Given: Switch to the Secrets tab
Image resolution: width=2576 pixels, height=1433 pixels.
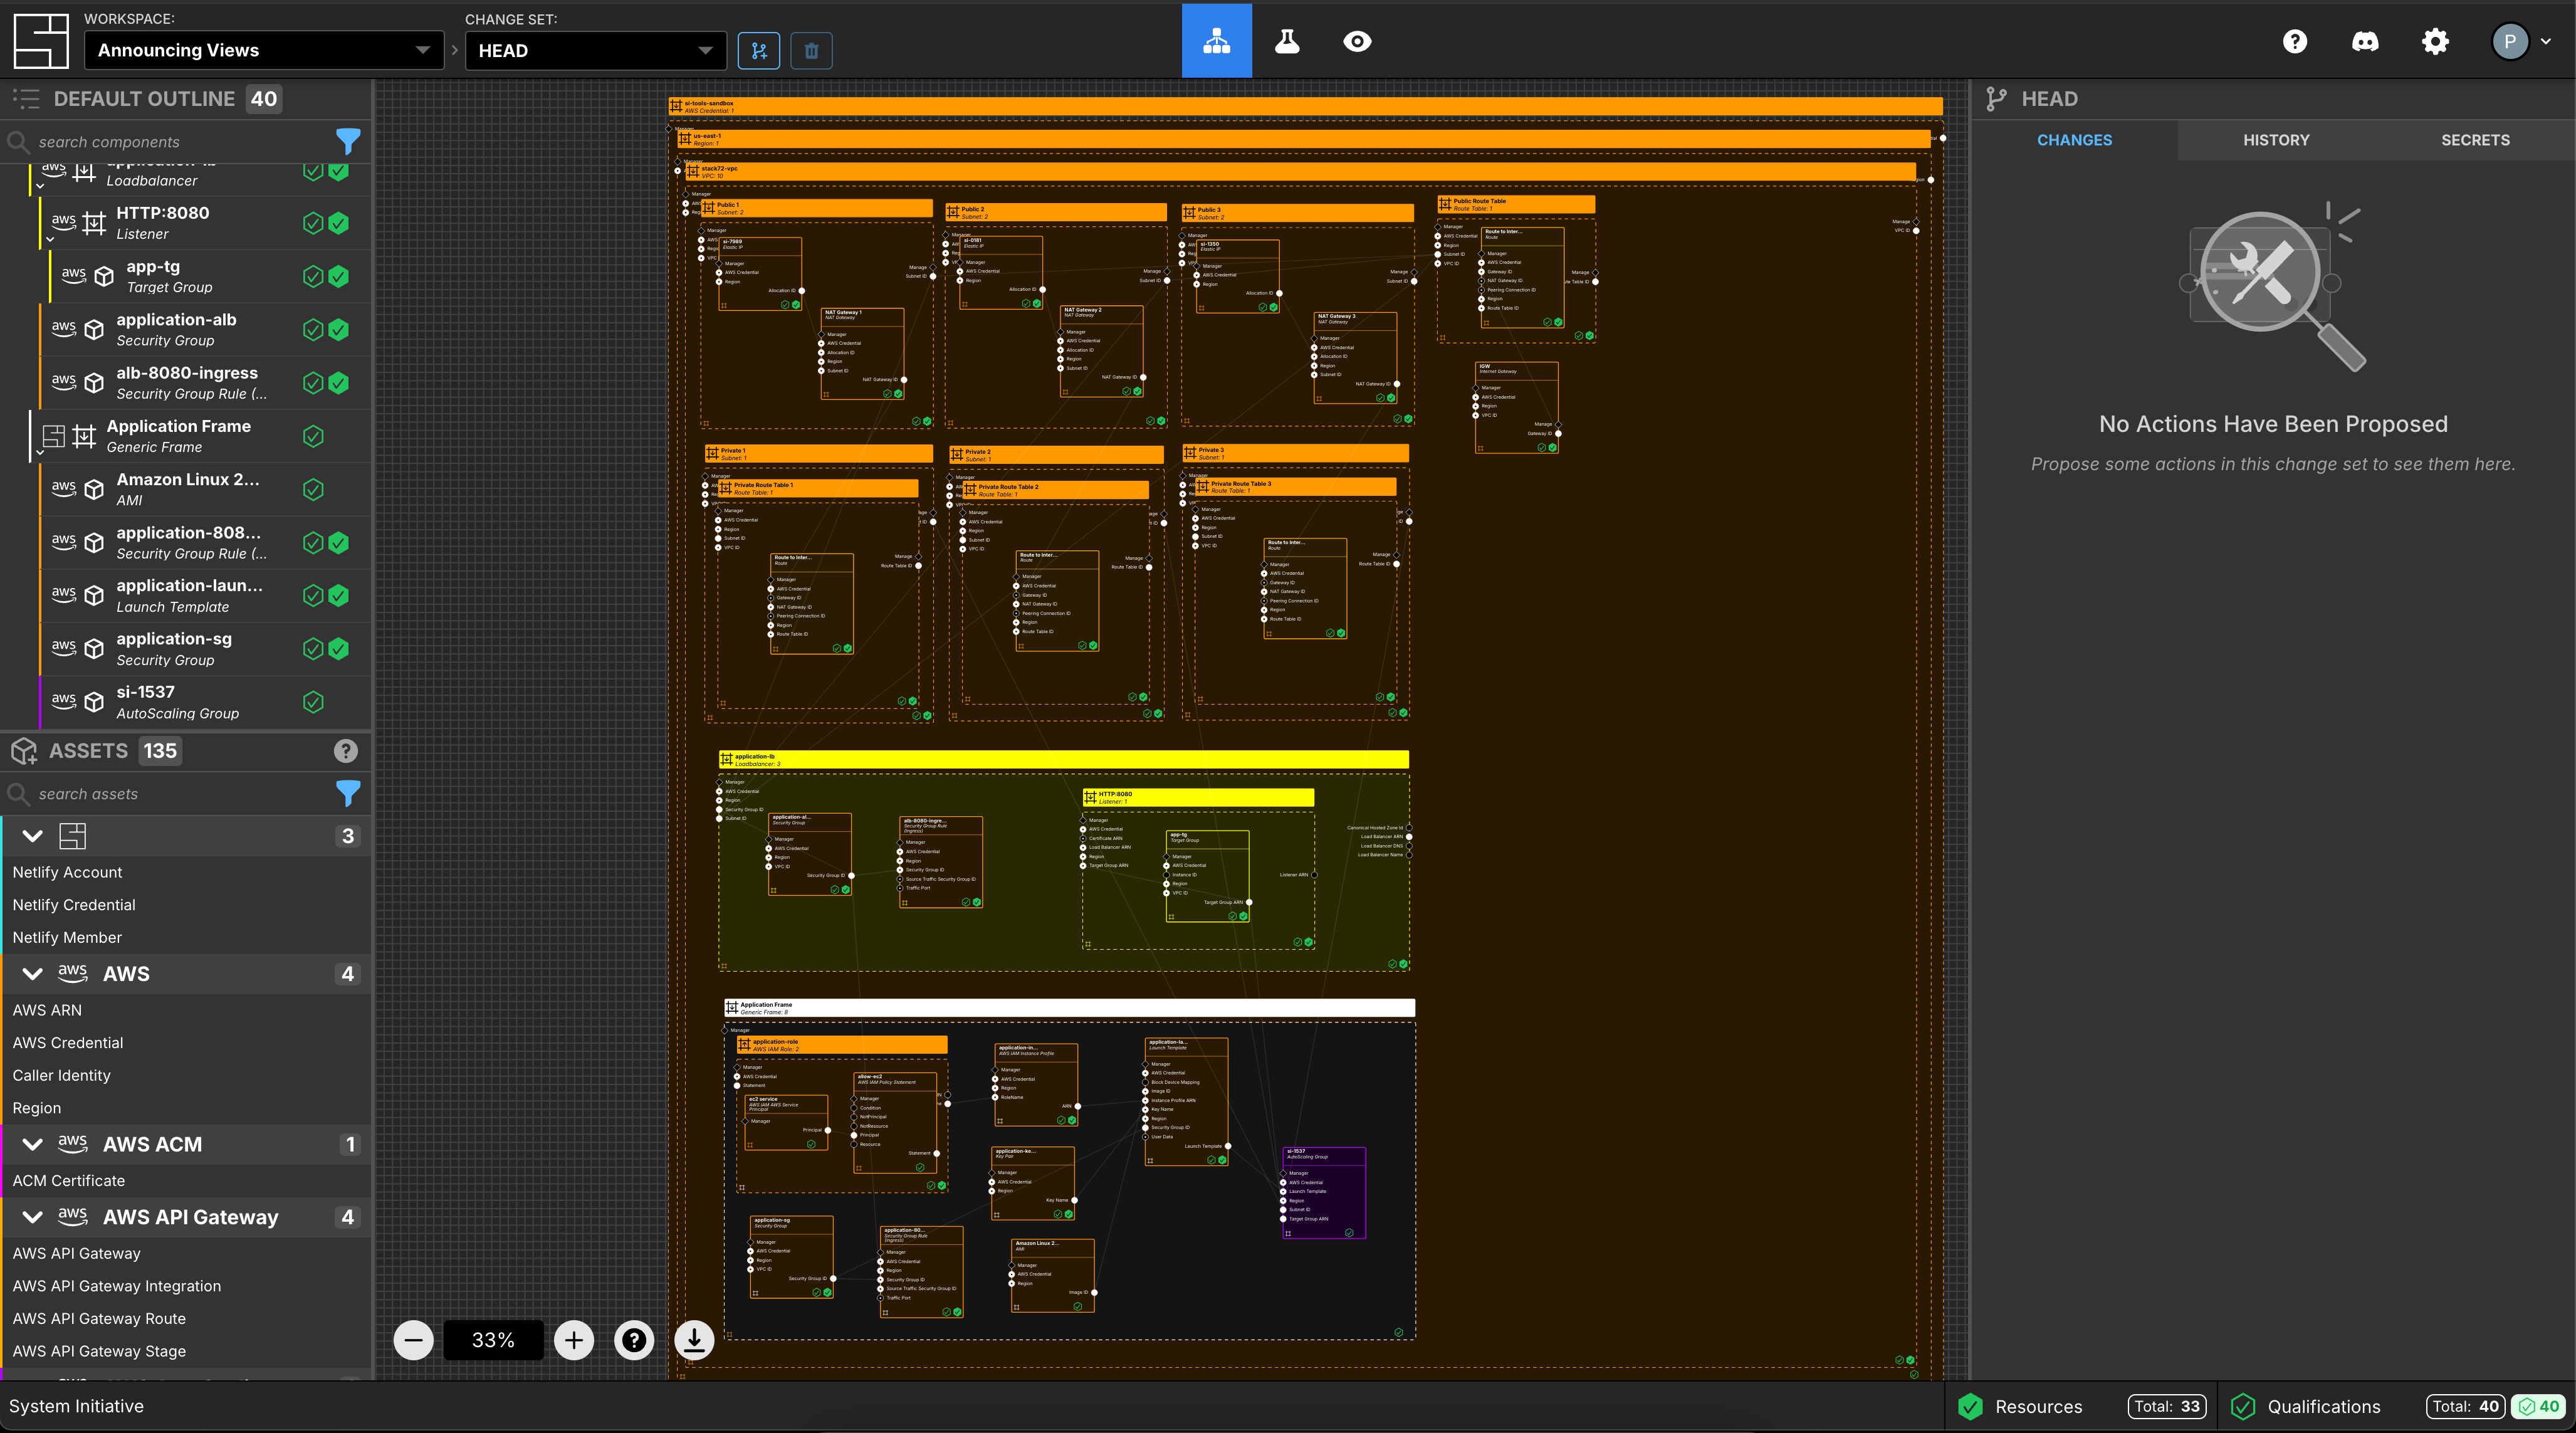Looking at the screenshot, I should tap(2475, 140).
